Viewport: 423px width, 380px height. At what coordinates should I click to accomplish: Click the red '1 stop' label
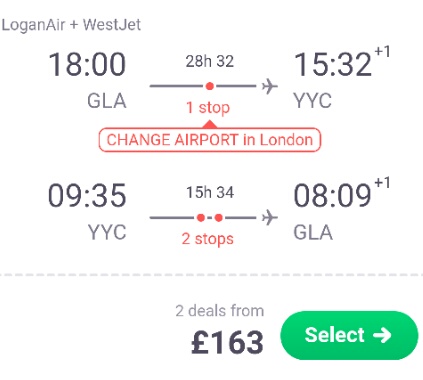(208, 108)
